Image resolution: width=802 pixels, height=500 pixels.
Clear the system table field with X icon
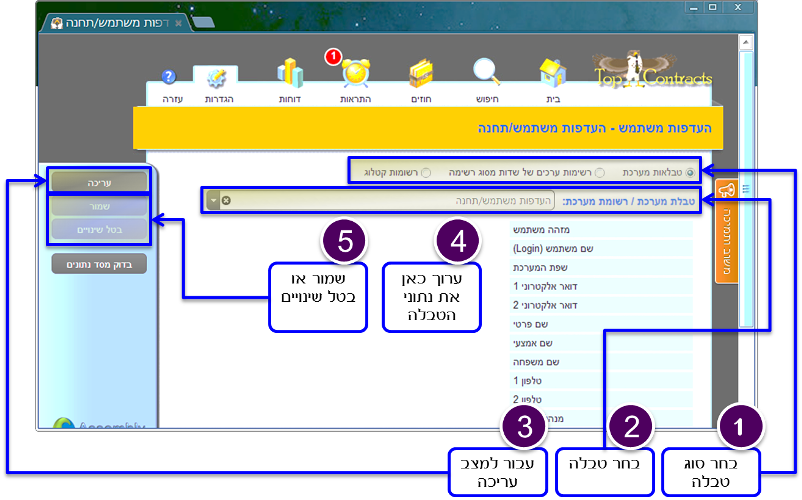click(226, 200)
